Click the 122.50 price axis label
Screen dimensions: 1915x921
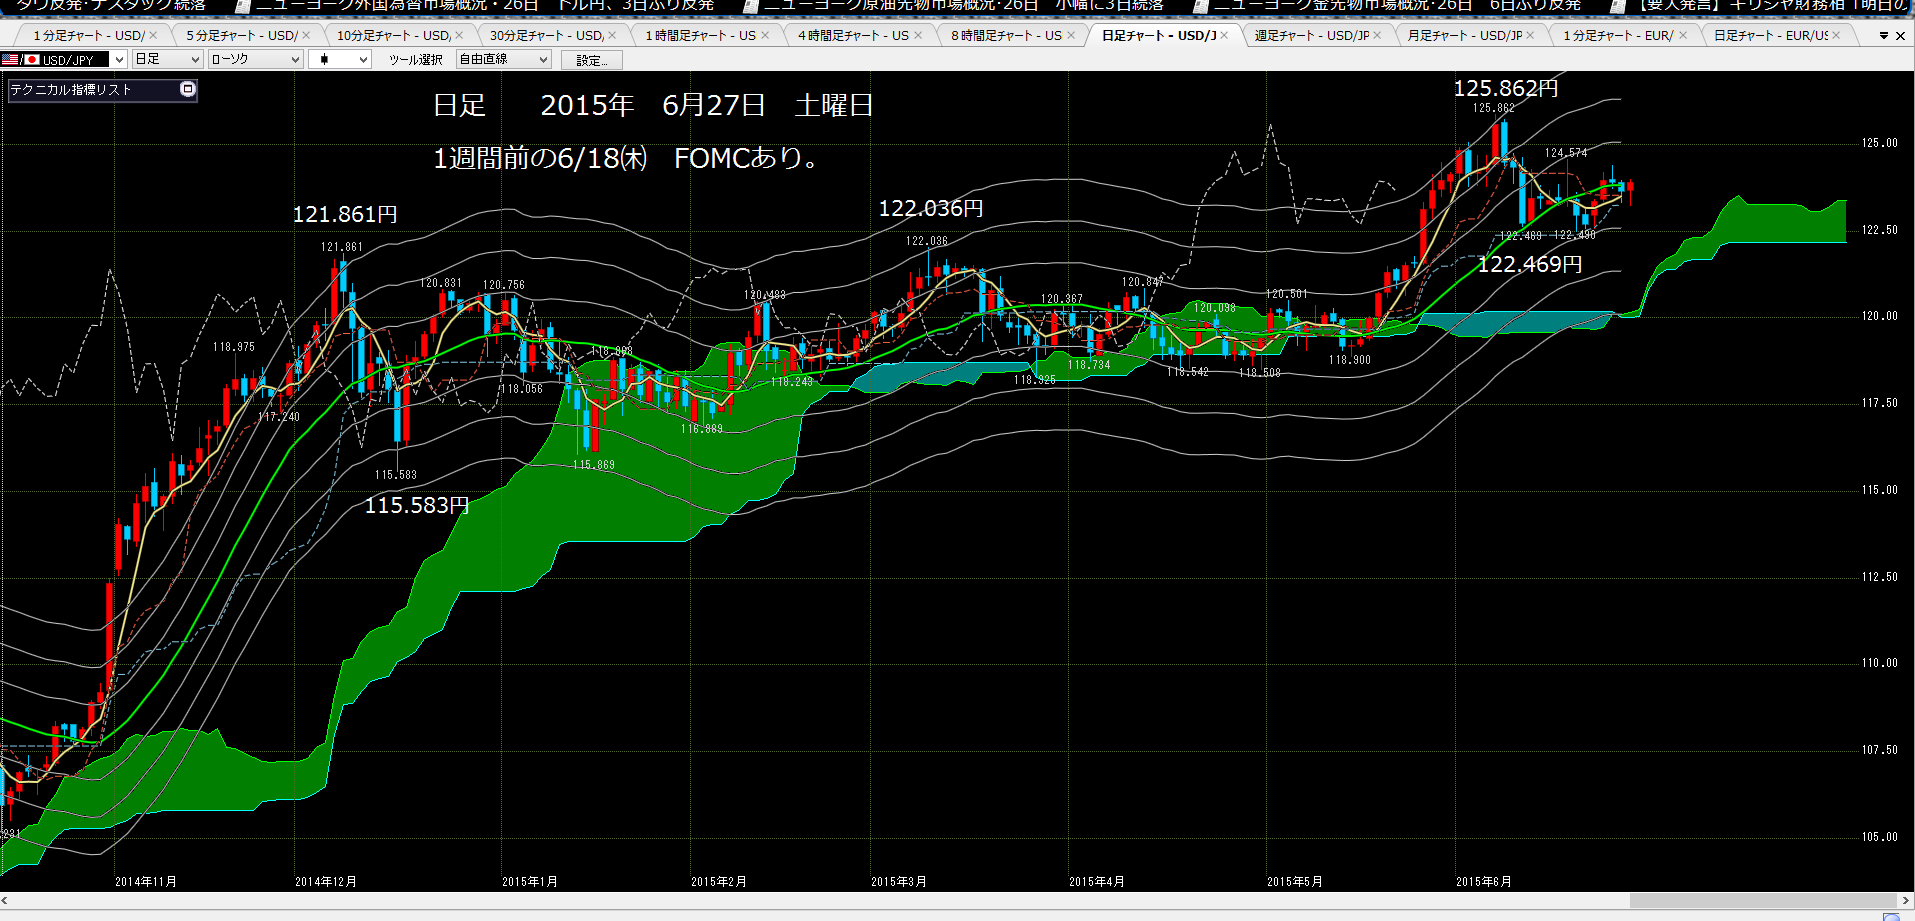[x=1879, y=230]
